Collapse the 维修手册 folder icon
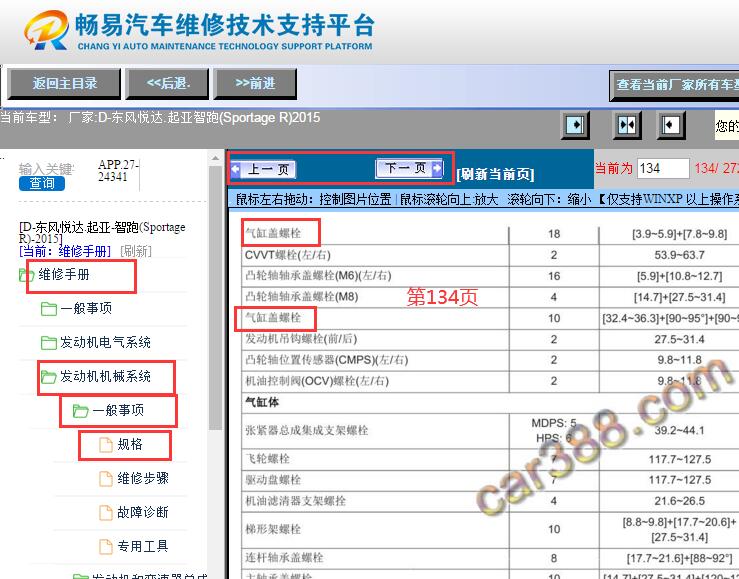This screenshot has width=739, height=579. click(x=26, y=275)
